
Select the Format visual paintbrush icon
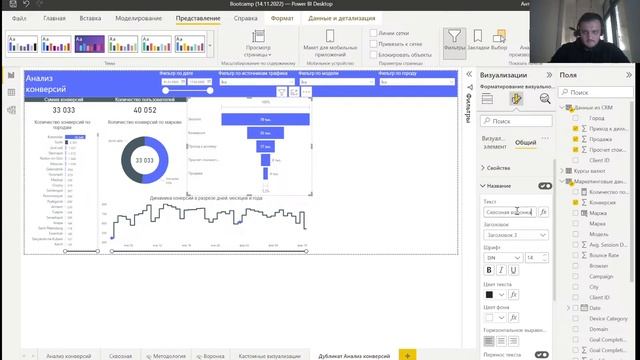coord(516,99)
